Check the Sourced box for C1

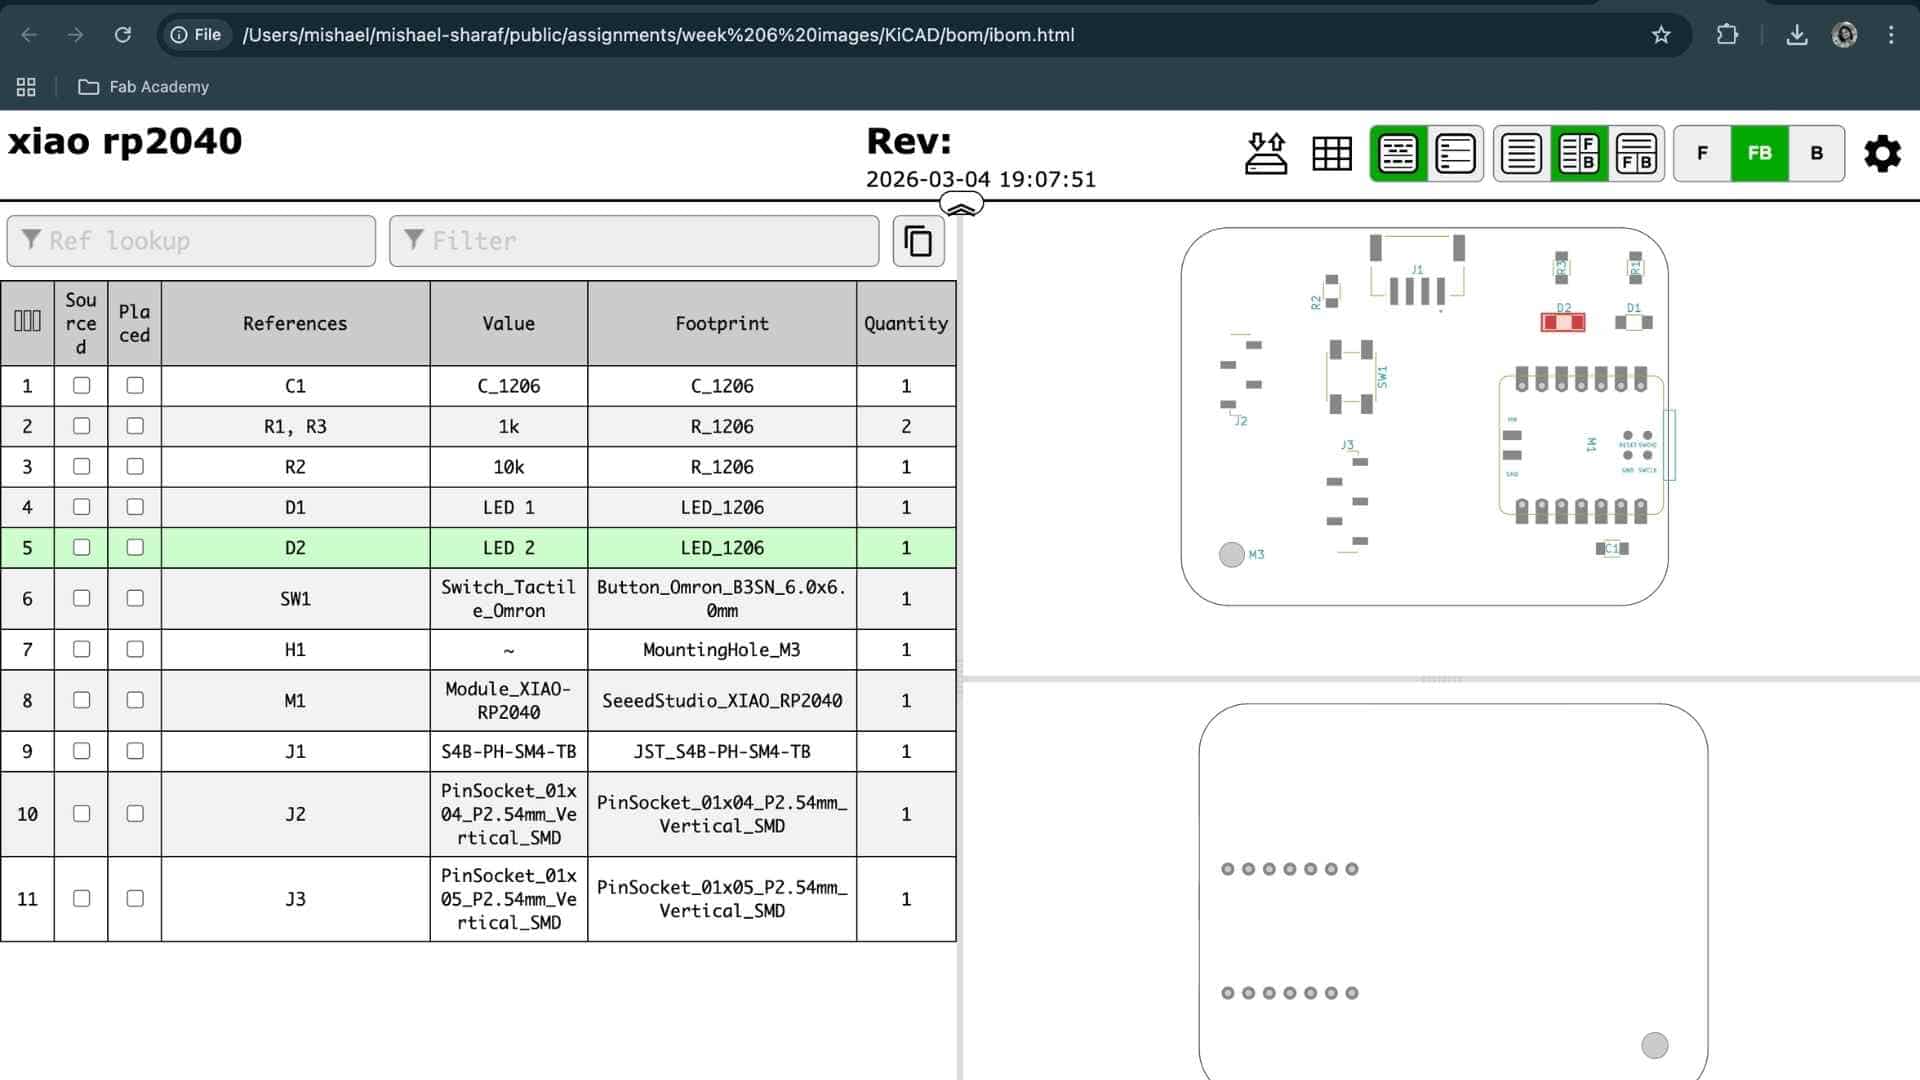(81, 385)
